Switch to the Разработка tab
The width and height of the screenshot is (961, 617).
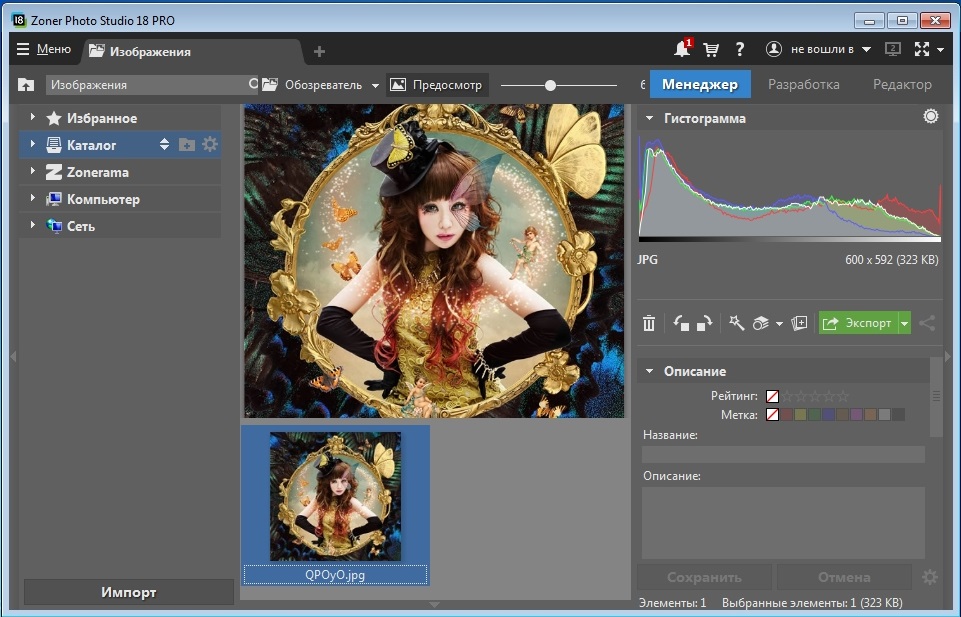click(x=803, y=85)
